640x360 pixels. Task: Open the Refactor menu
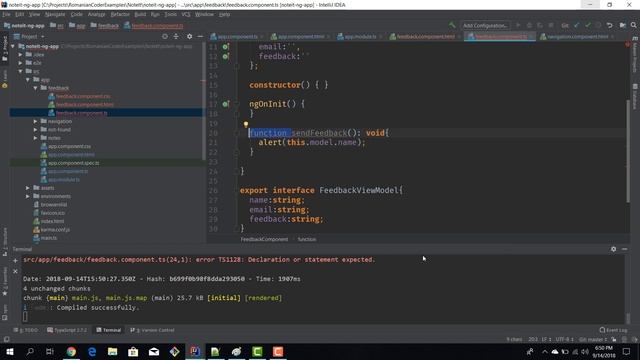click(x=120, y=14)
